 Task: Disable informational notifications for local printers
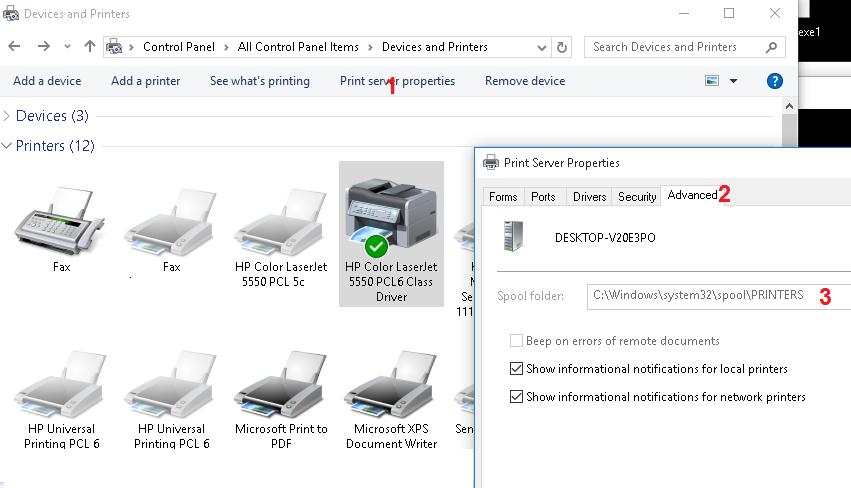pyautogui.click(x=517, y=369)
